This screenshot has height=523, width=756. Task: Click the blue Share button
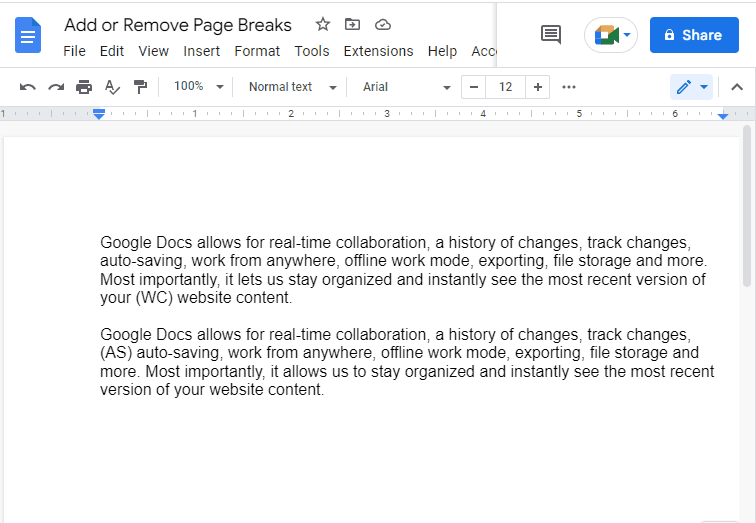click(694, 35)
